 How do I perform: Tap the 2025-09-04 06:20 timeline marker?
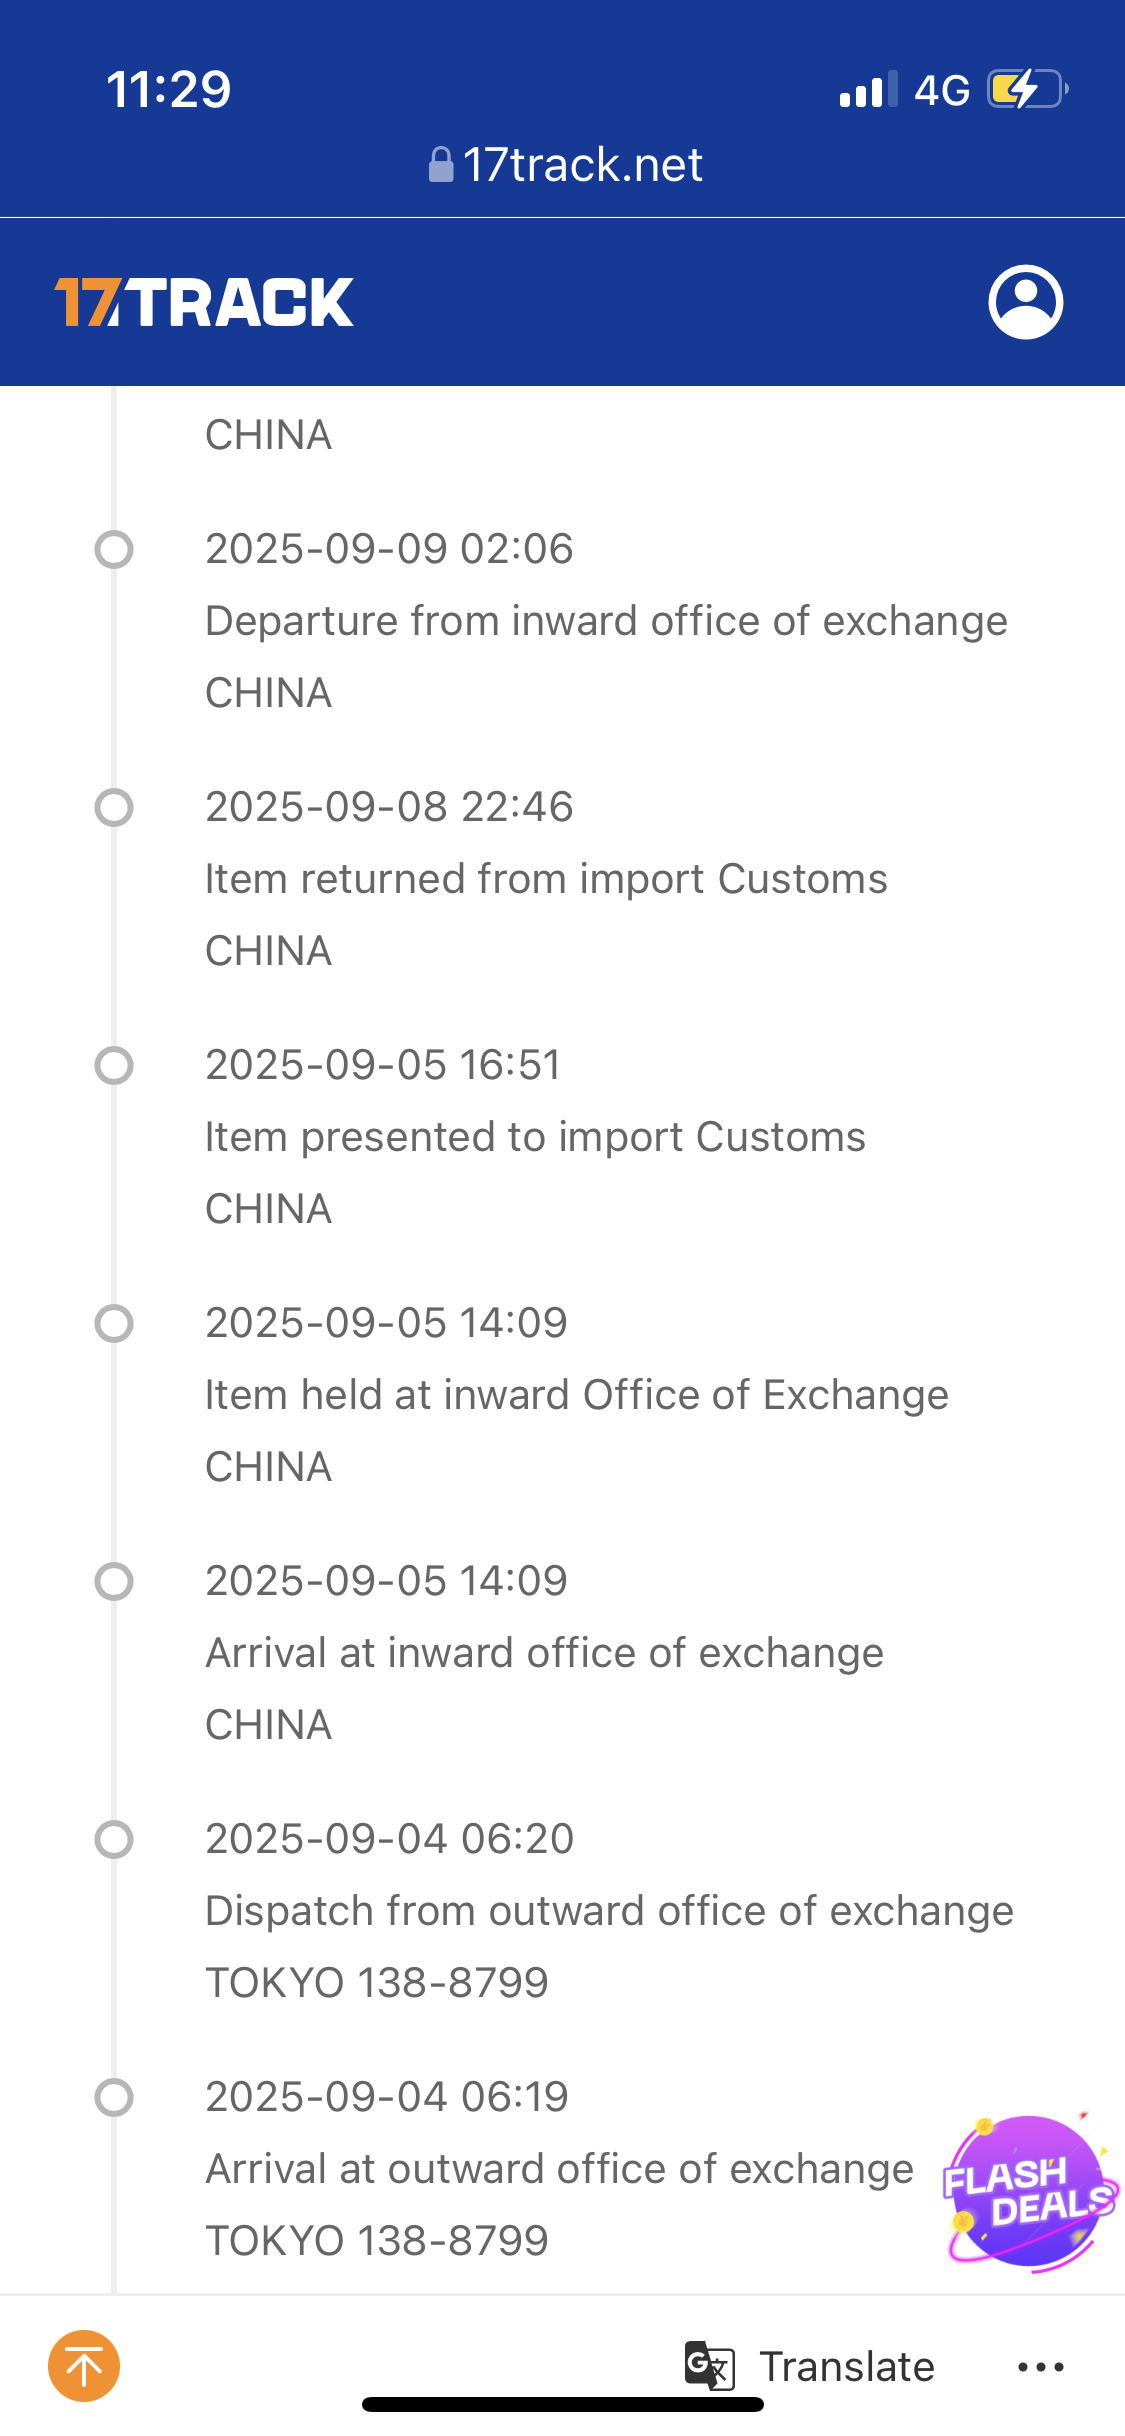(114, 1839)
